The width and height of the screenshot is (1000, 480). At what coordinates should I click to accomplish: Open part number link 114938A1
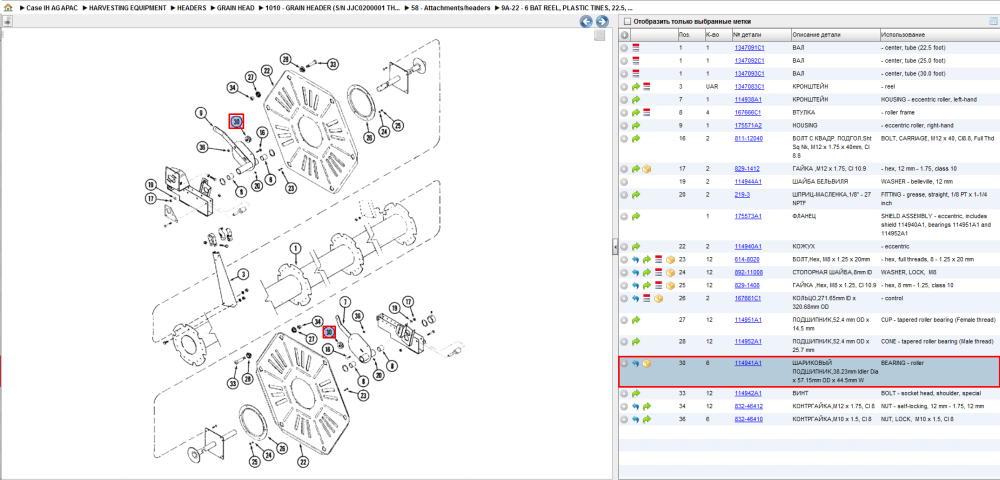tap(748, 100)
